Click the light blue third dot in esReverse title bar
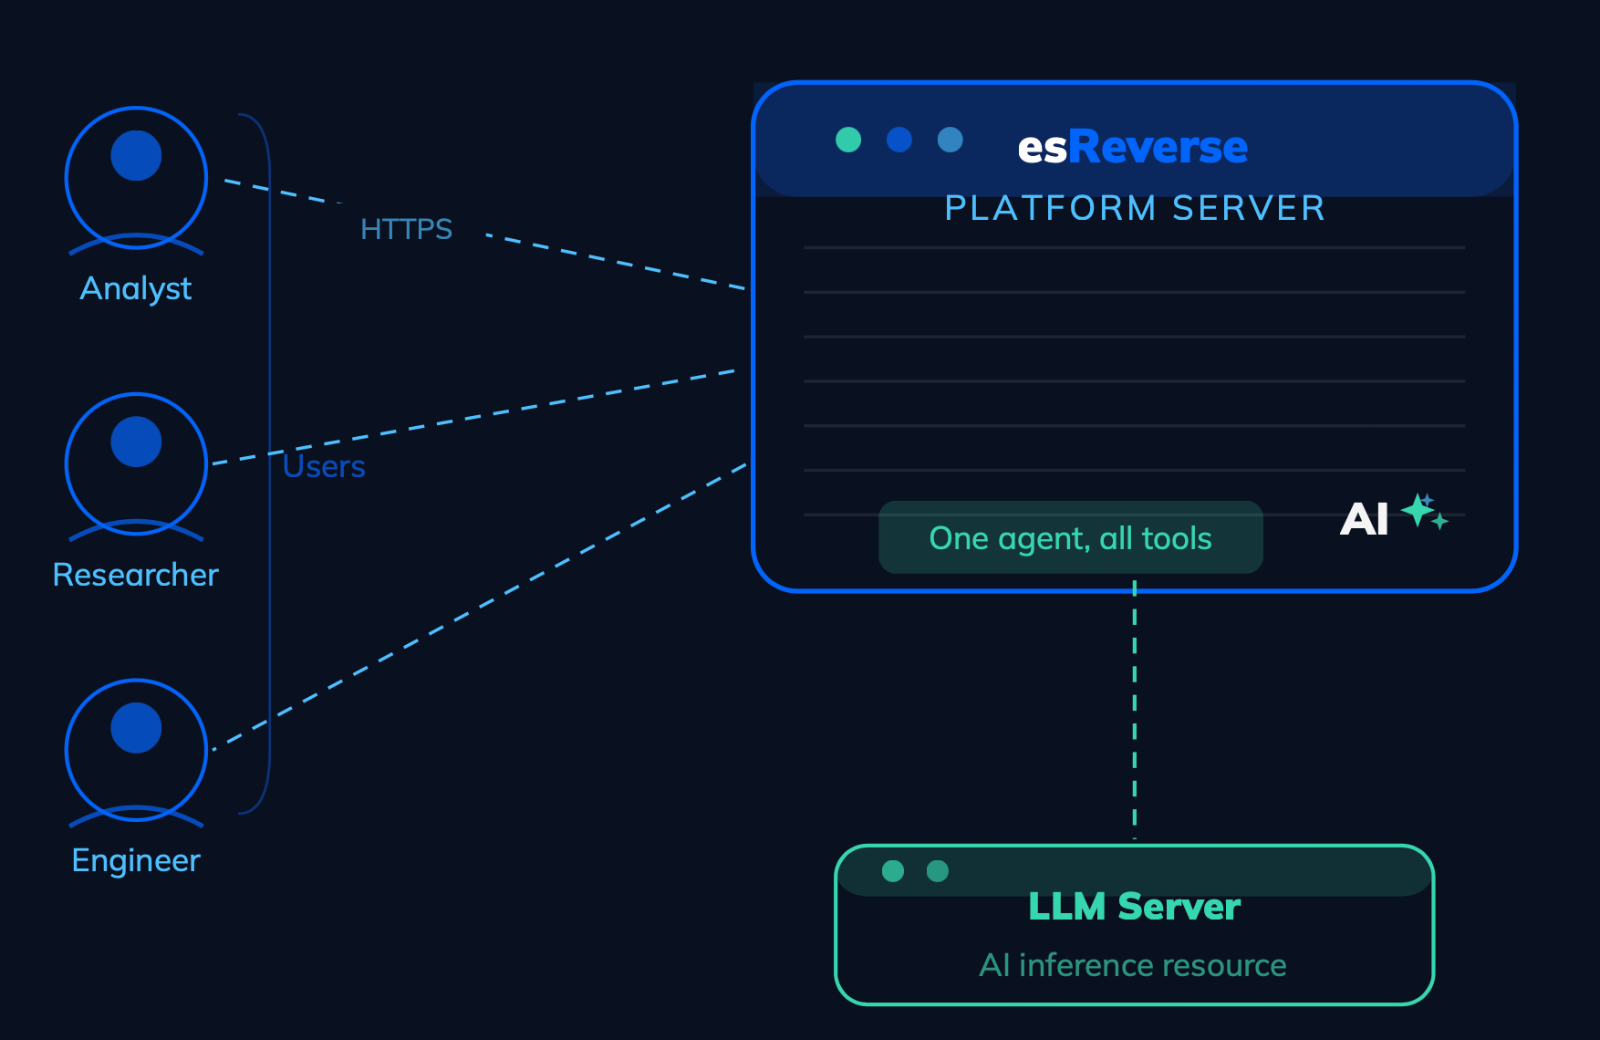Image resolution: width=1600 pixels, height=1040 pixels. 950,139
